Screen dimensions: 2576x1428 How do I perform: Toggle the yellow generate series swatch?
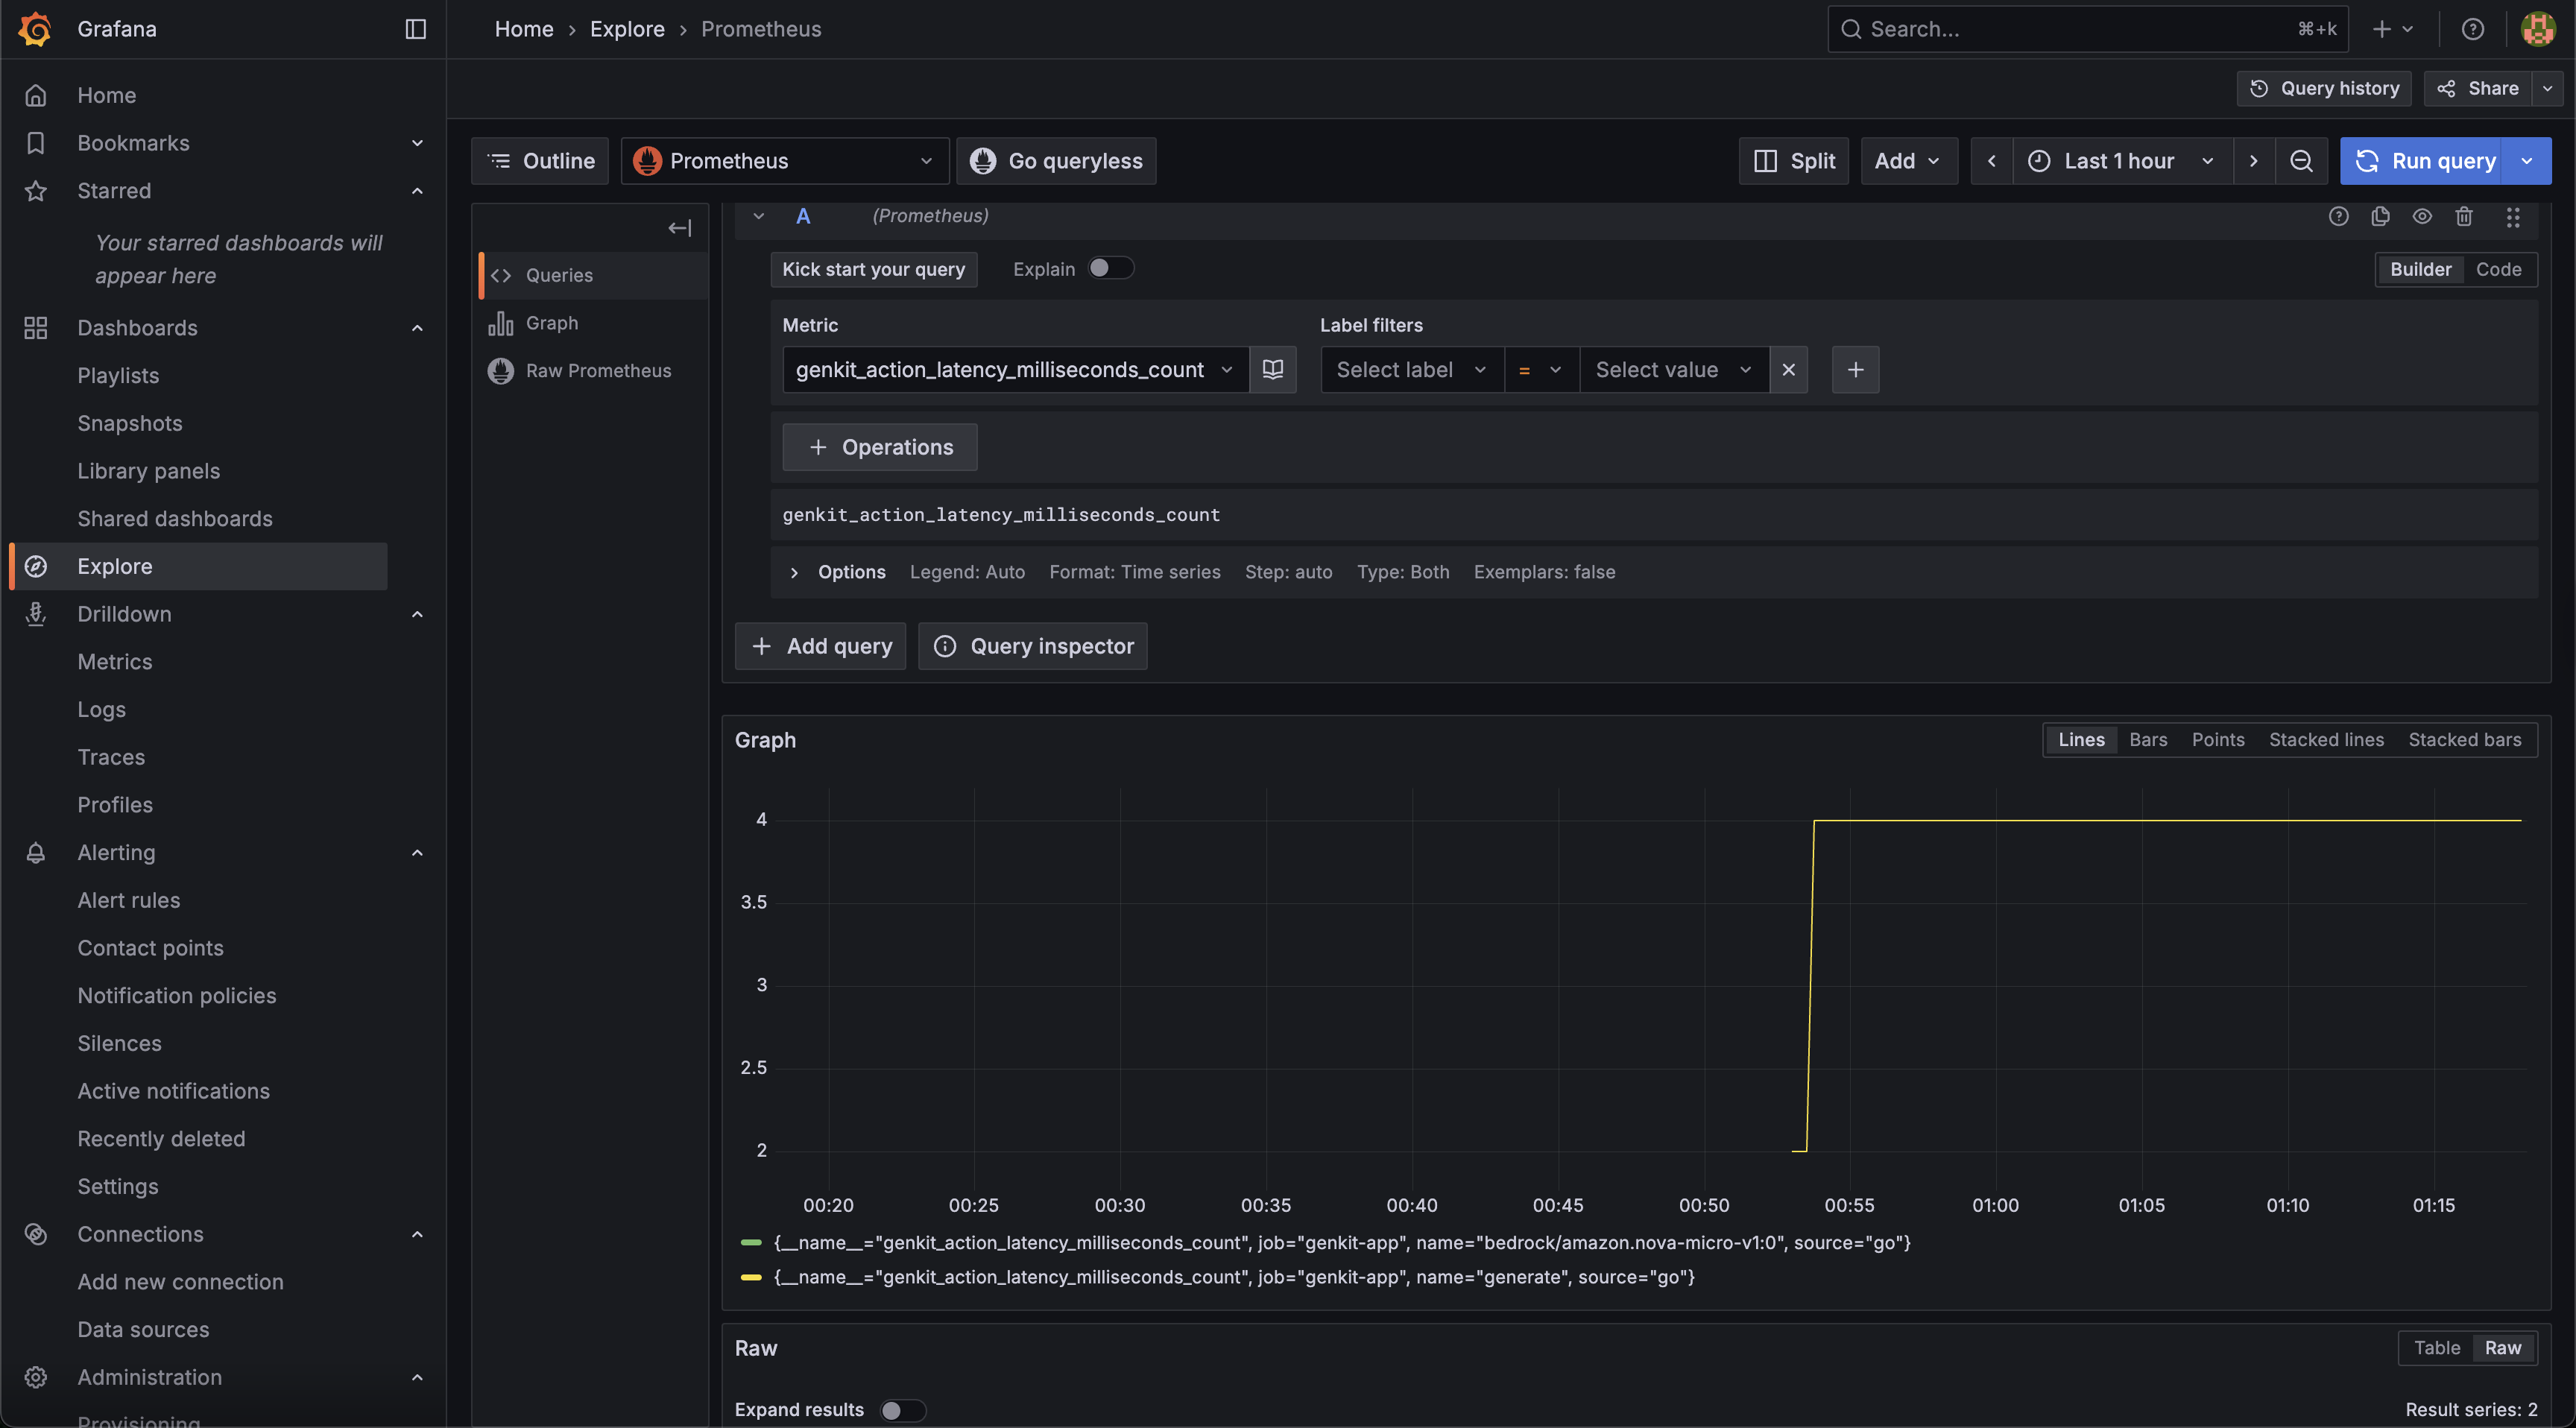pyautogui.click(x=751, y=1277)
